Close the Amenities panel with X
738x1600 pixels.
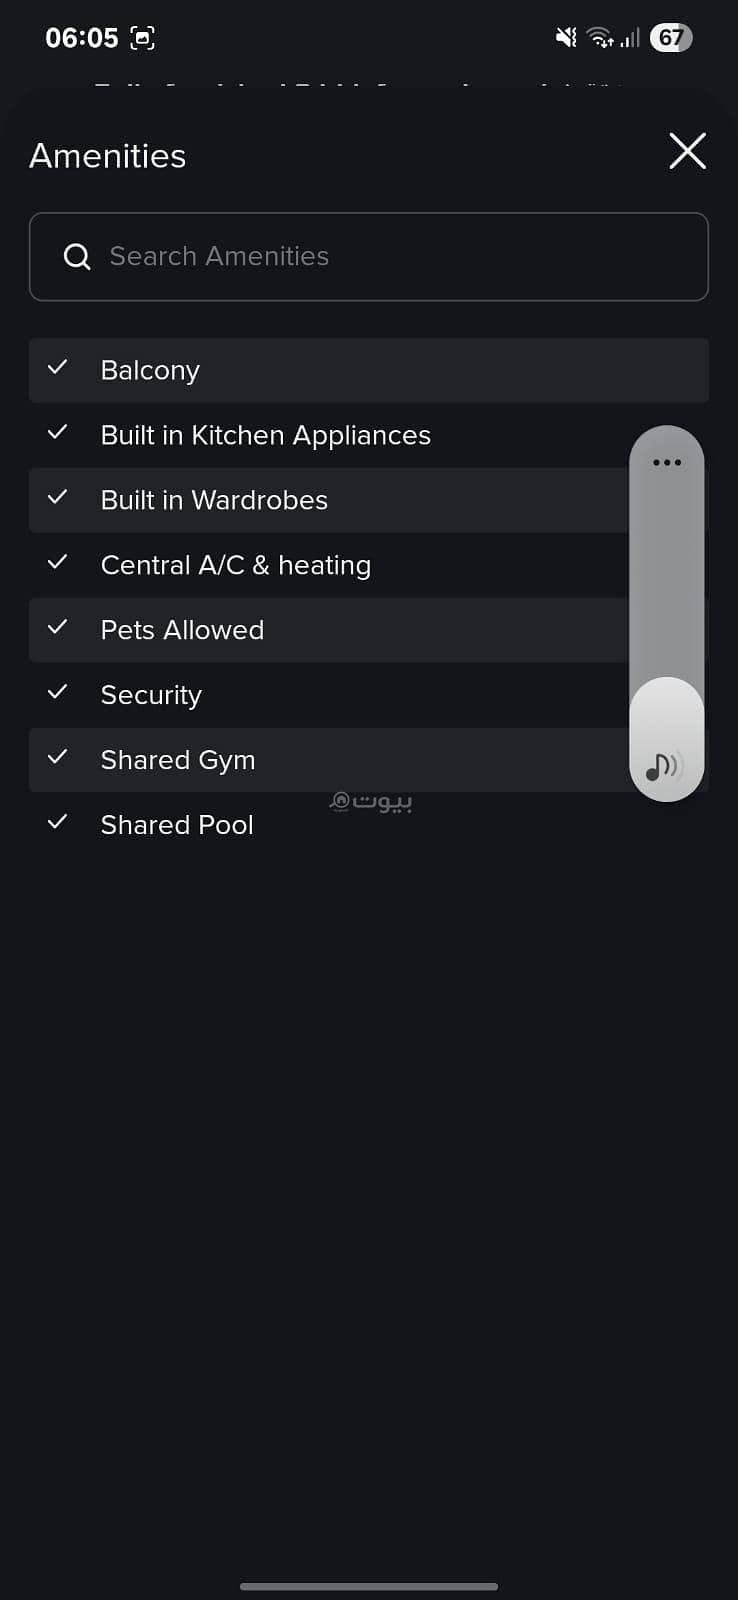pos(687,152)
